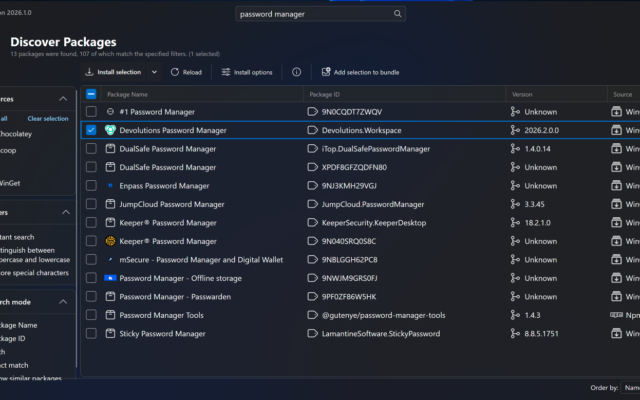640x400 pixels.
Task: Click the Password Manager Offline storage blue icon
Action: (110, 278)
